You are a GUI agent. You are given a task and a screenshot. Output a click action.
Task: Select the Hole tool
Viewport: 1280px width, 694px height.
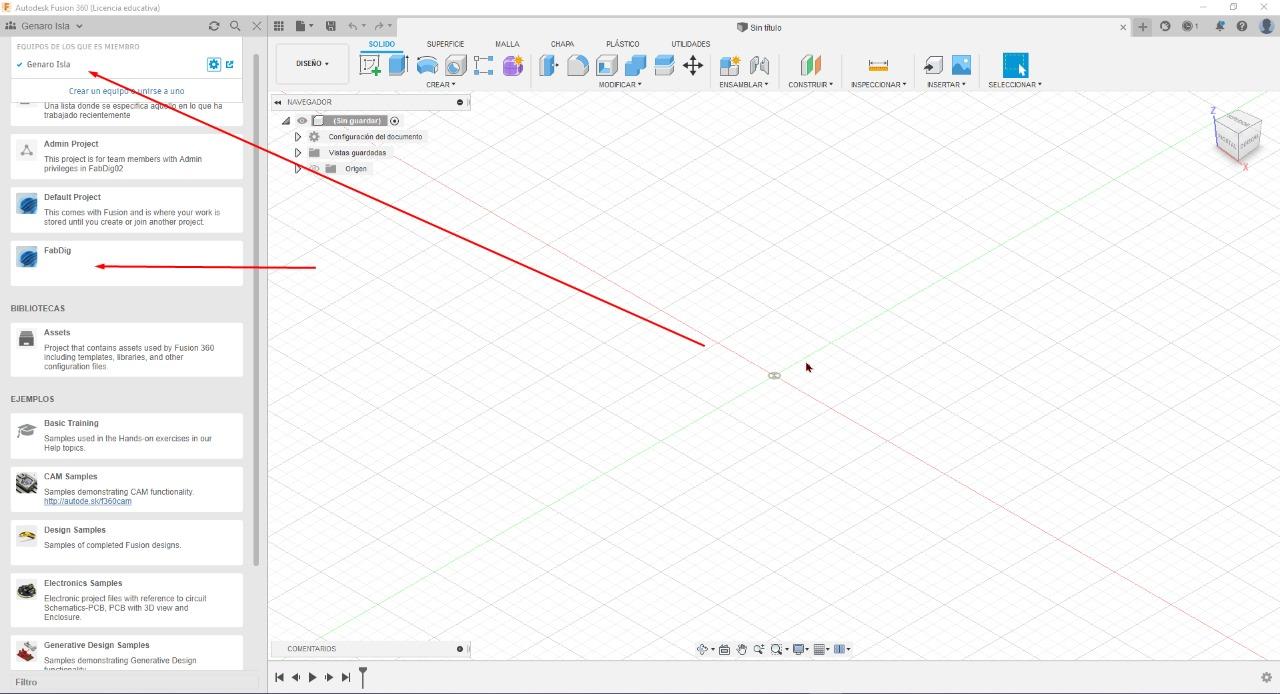[456, 66]
